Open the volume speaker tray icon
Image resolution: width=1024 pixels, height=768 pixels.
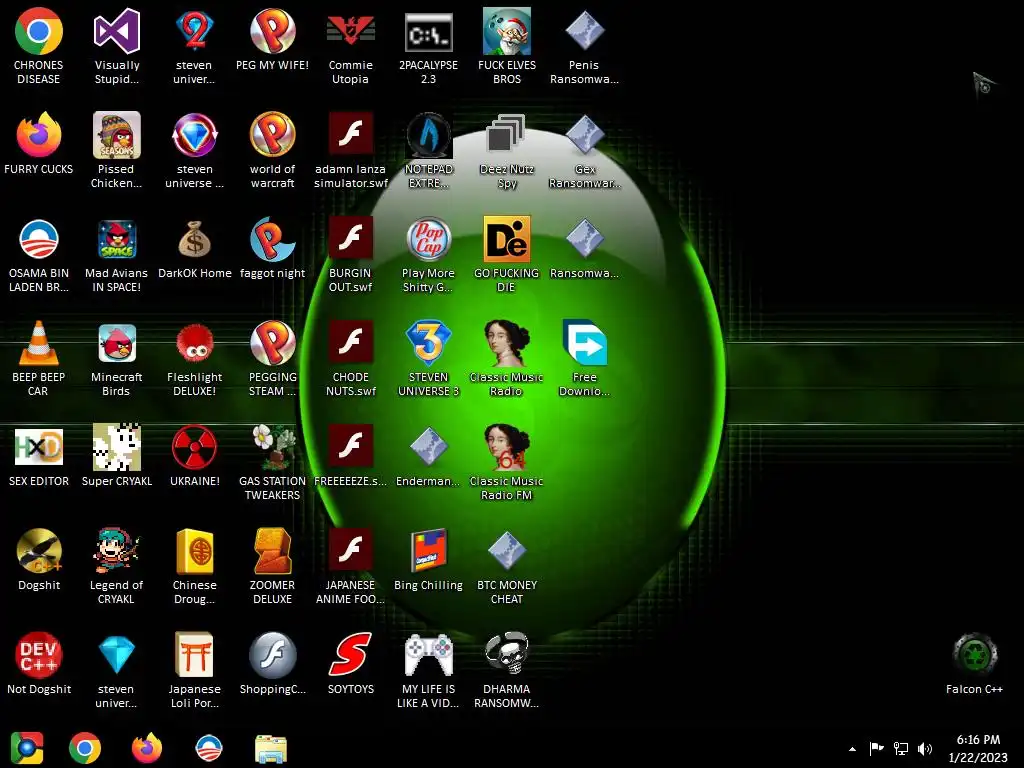(925, 748)
